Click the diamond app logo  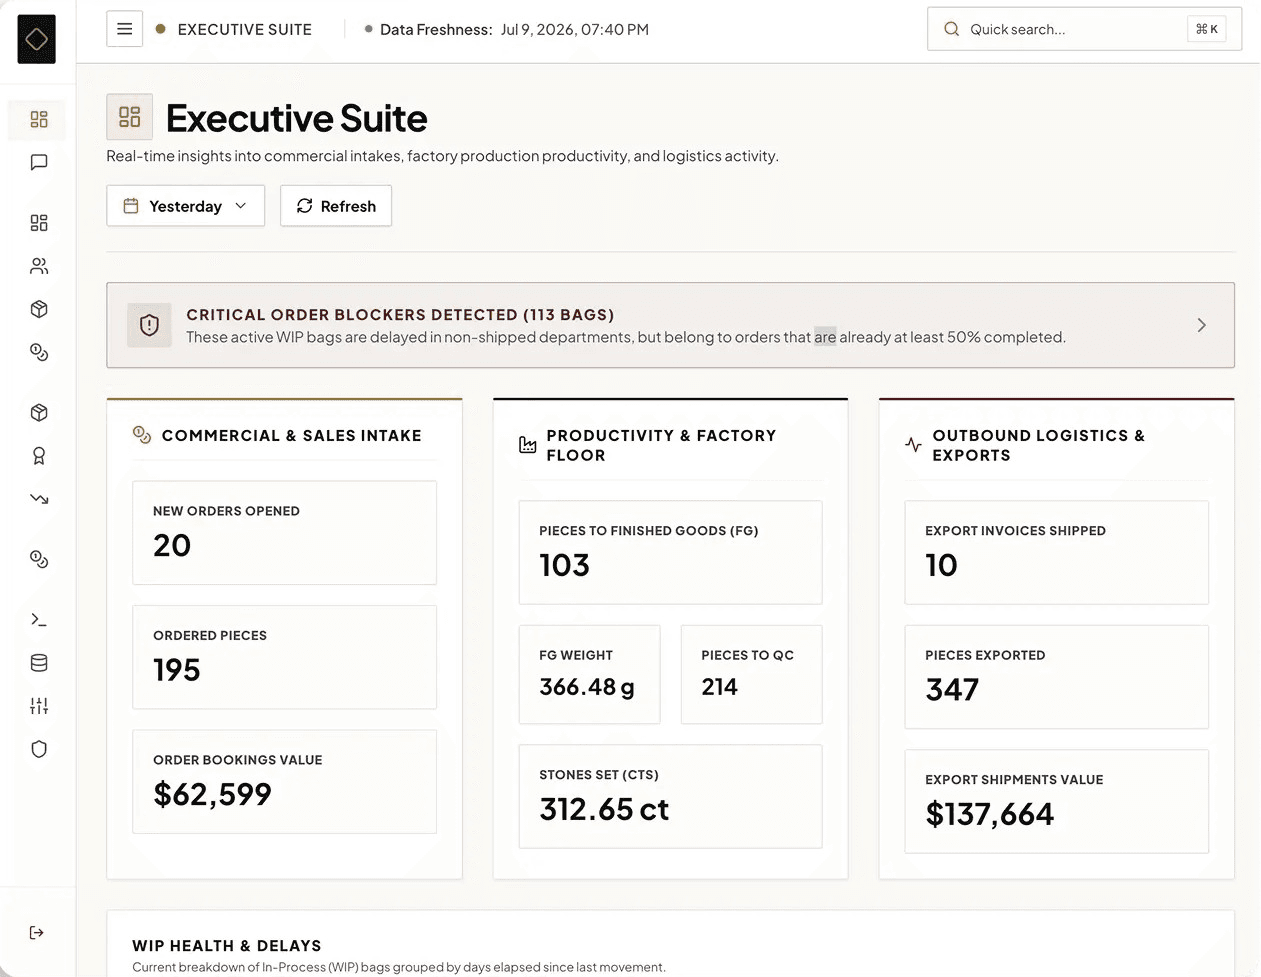(37, 40)
